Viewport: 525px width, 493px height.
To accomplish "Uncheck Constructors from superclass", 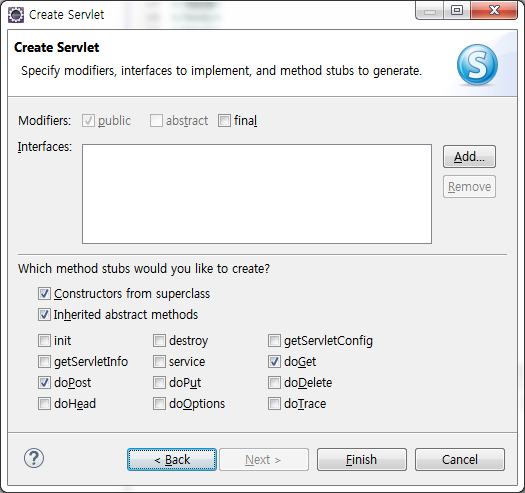I will tap(44, 294).
